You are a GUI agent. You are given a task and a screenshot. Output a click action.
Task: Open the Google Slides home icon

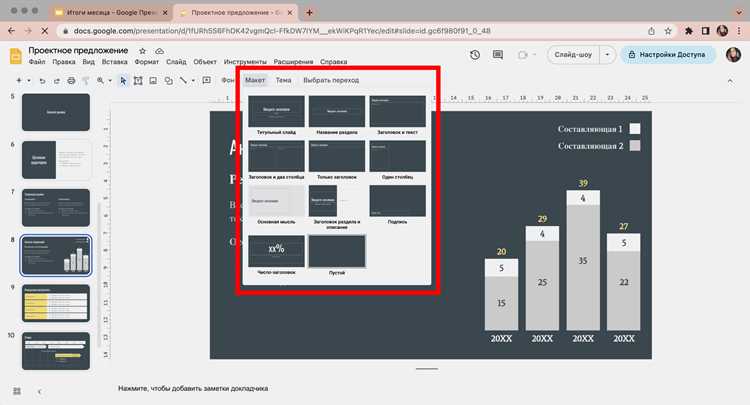coord(15,56)
